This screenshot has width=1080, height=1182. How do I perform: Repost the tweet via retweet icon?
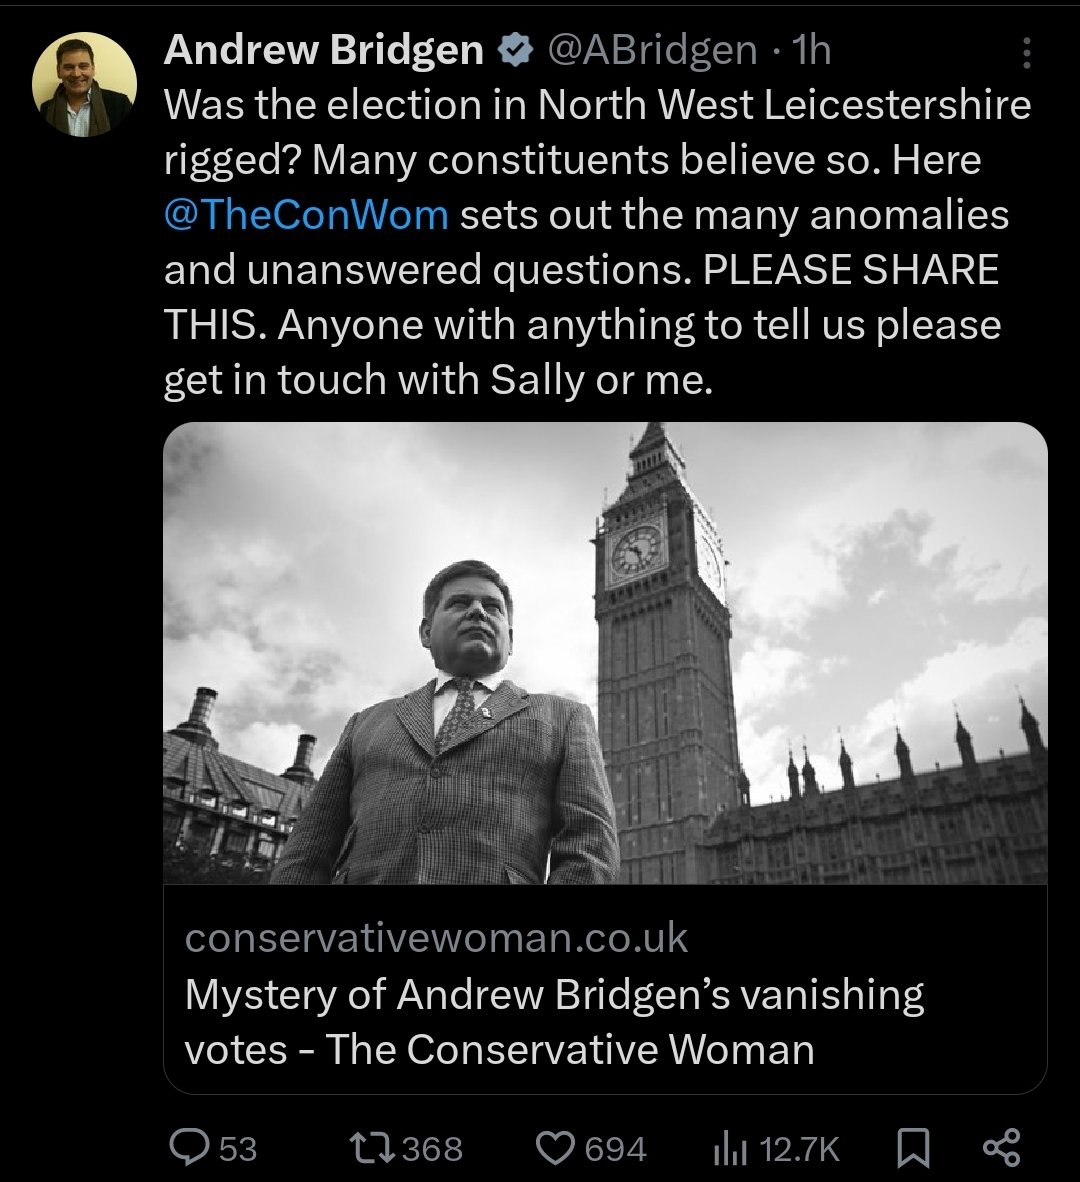[x=372, y=1147]
